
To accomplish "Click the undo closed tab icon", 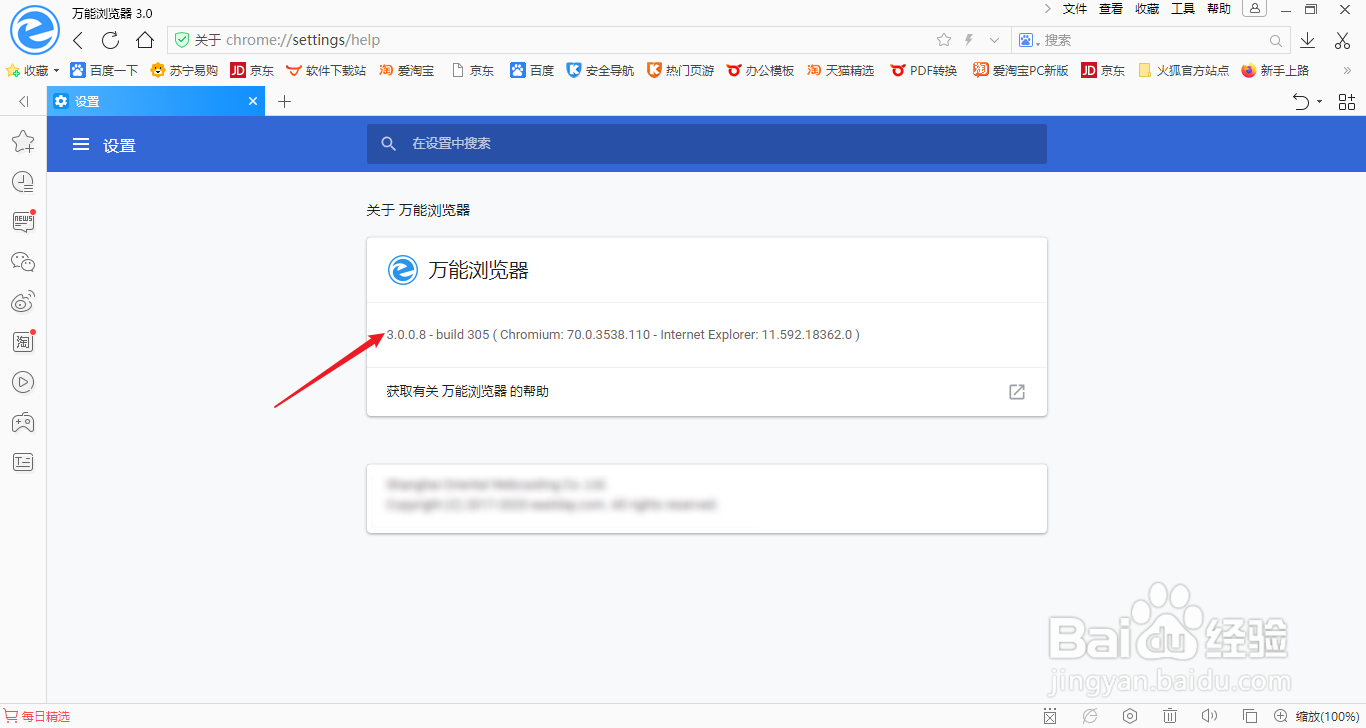I will click(1301, 101).
